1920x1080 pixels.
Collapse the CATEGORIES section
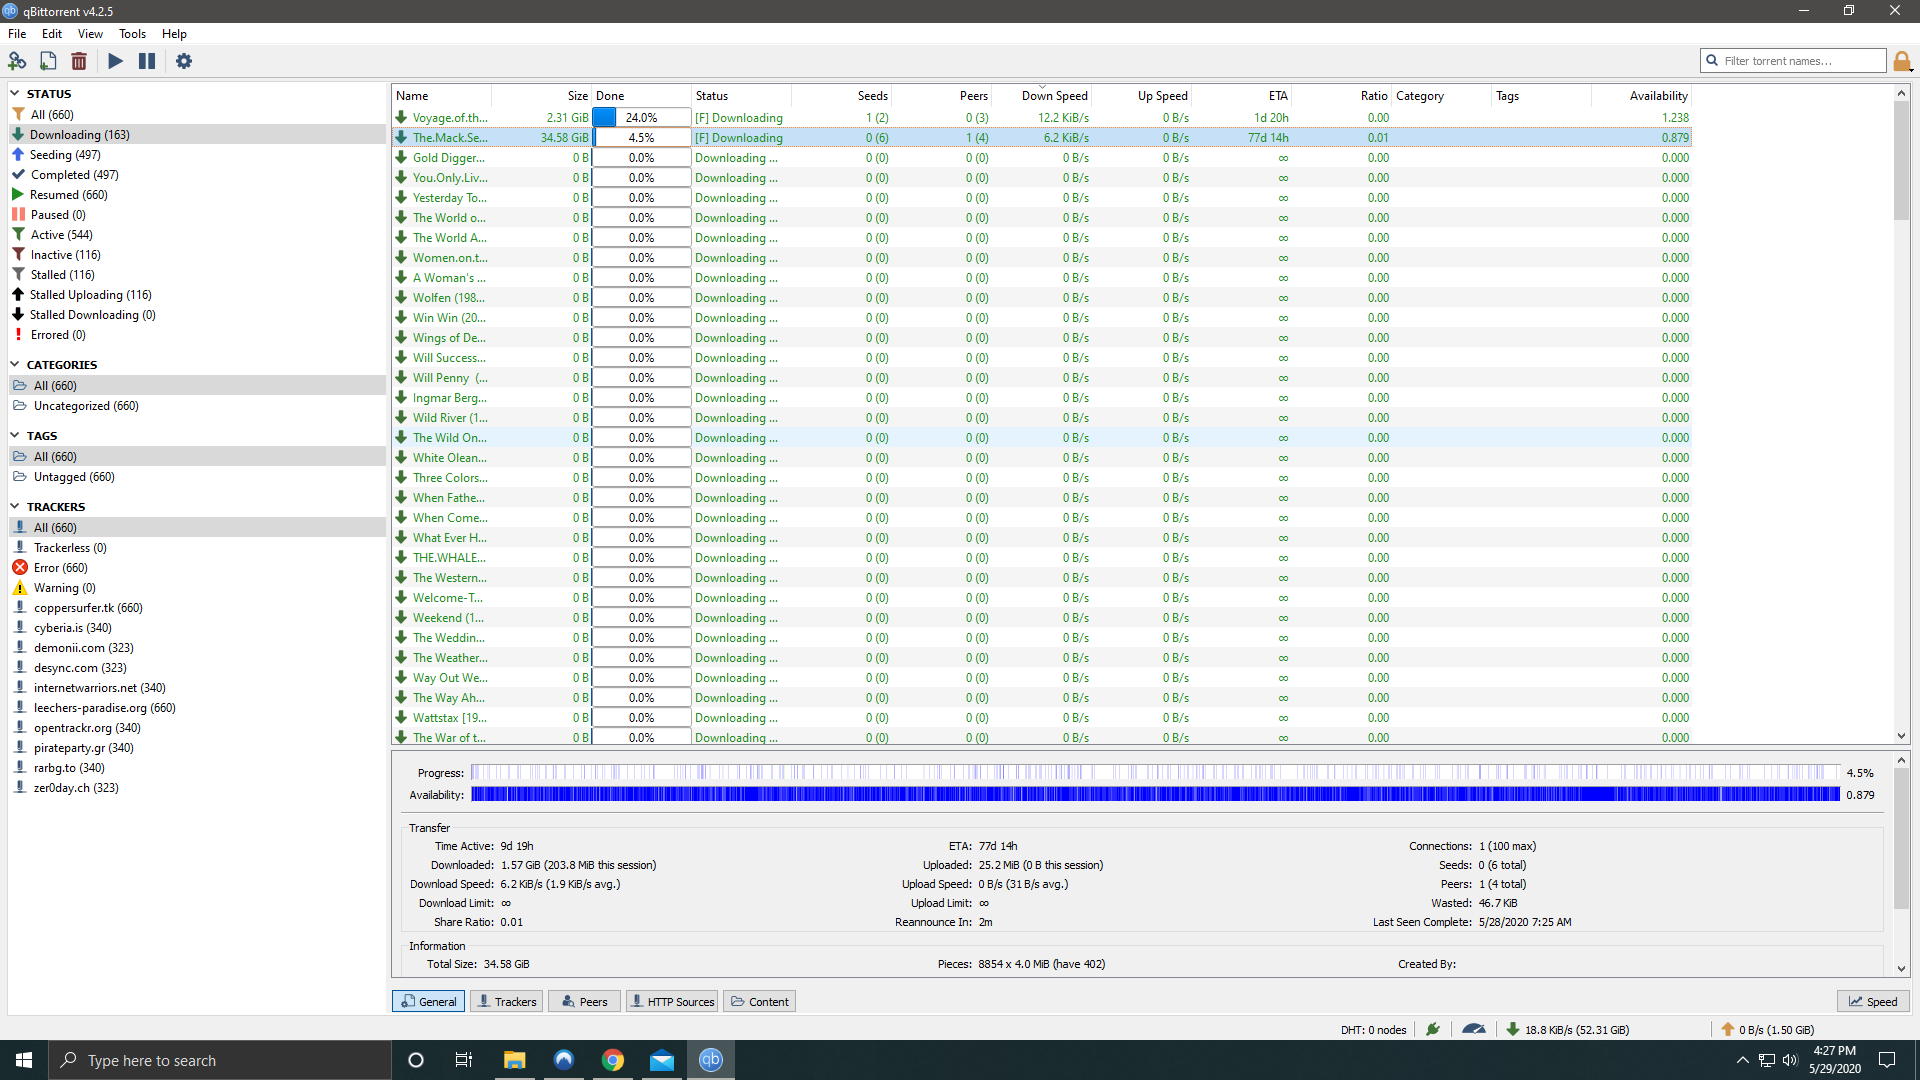point(15,365)
